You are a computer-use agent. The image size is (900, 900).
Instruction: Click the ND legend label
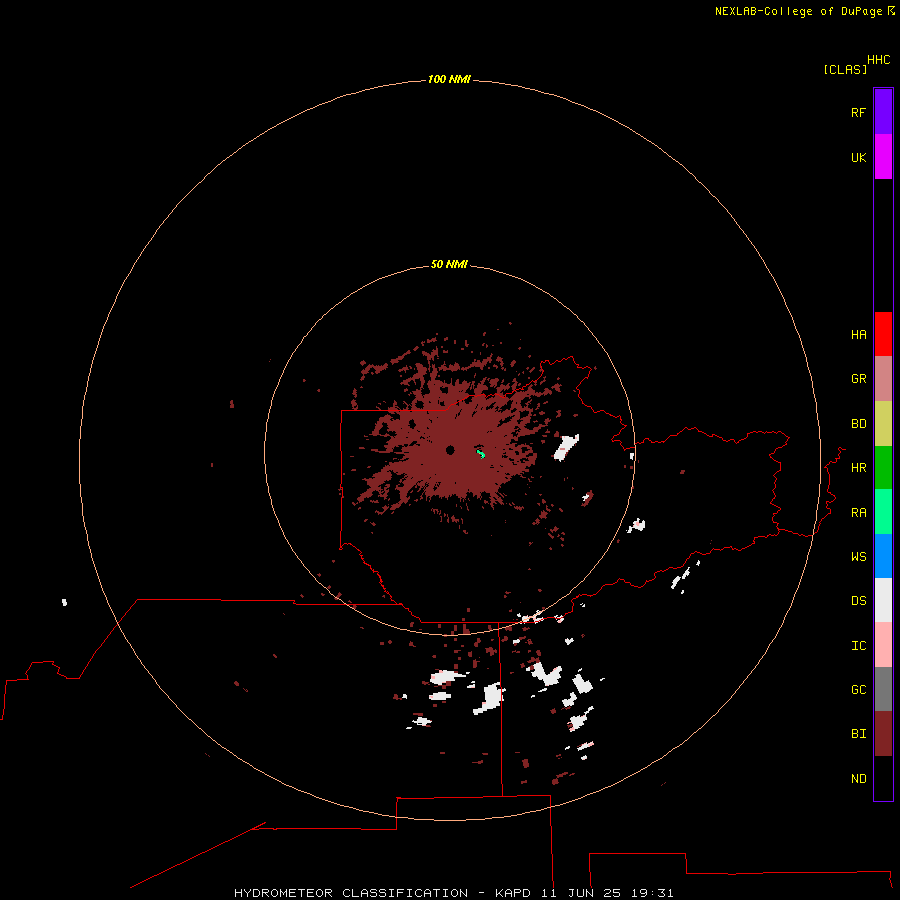click(858, 779)
